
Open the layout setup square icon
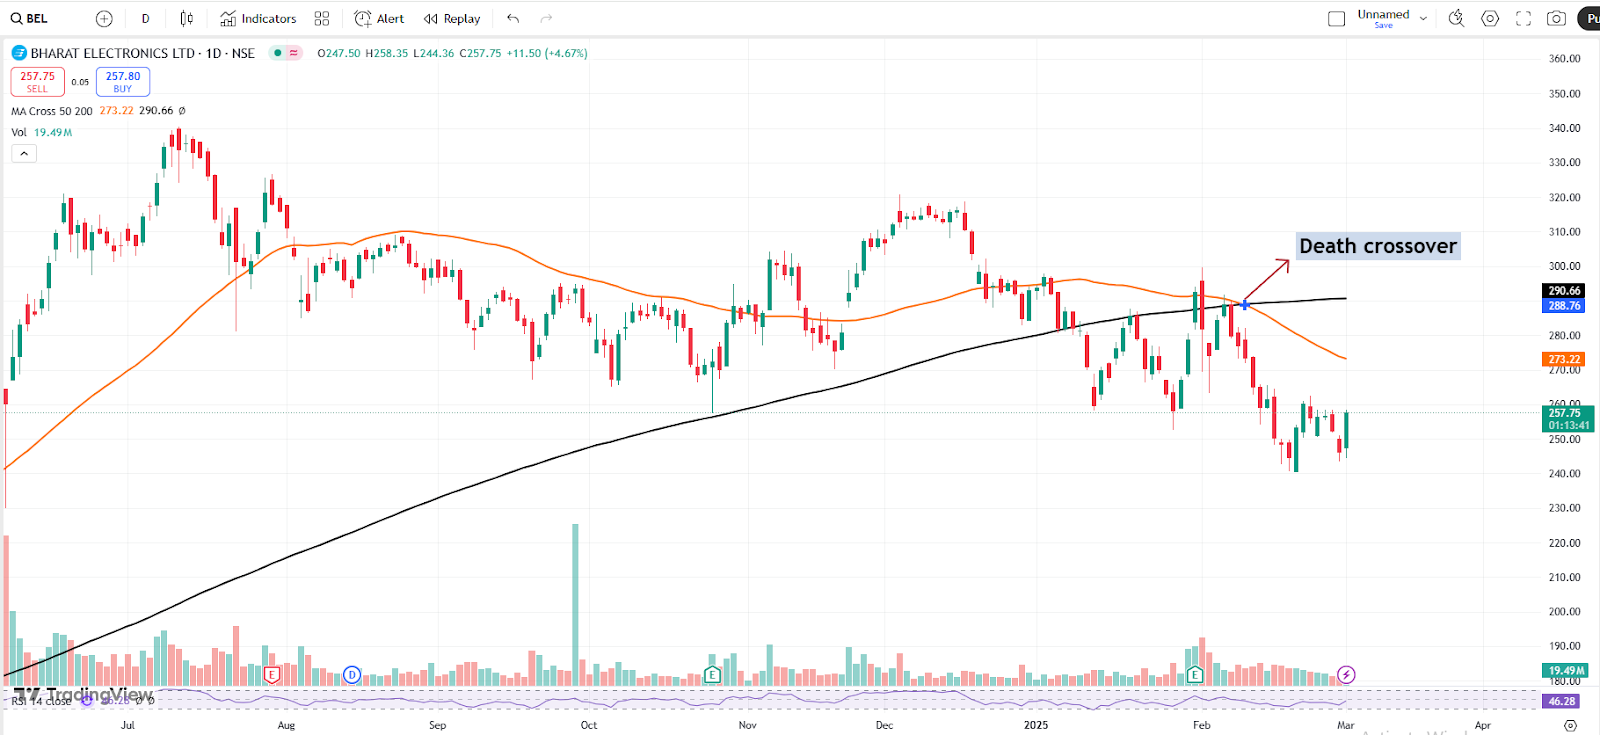pyautogui.click(x=1336, y=18)
